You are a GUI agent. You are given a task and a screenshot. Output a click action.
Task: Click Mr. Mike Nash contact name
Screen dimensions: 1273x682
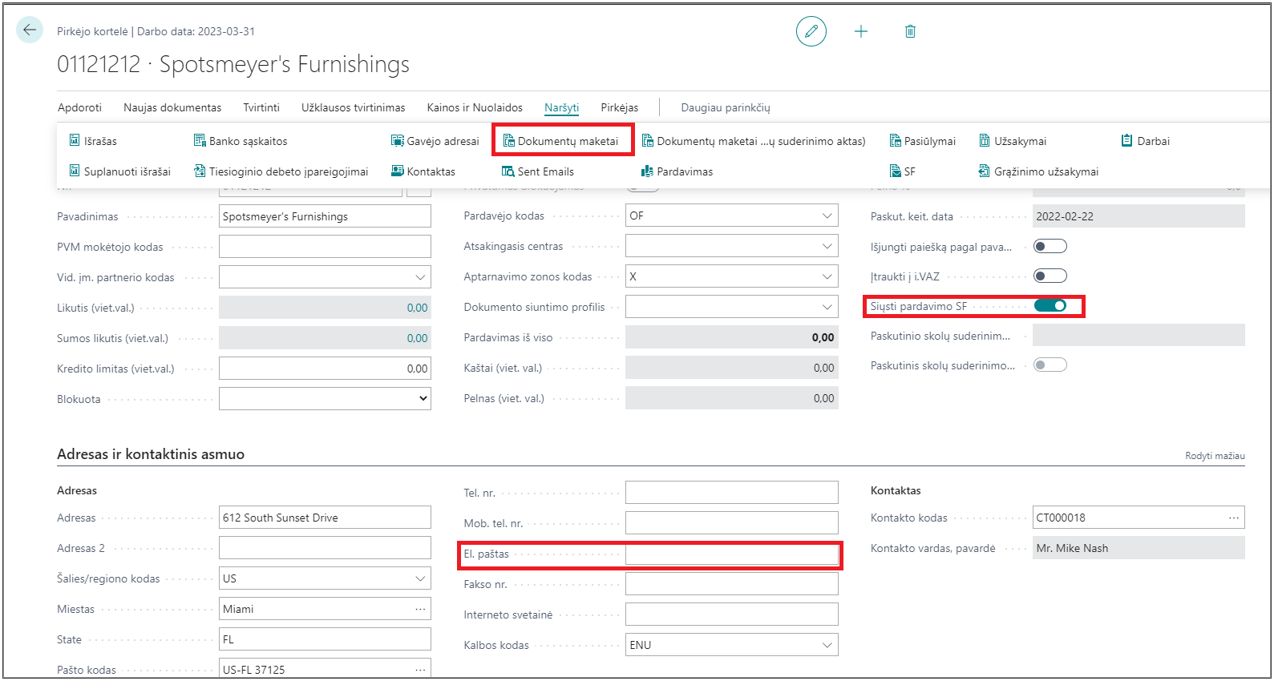coord(1138,548)
